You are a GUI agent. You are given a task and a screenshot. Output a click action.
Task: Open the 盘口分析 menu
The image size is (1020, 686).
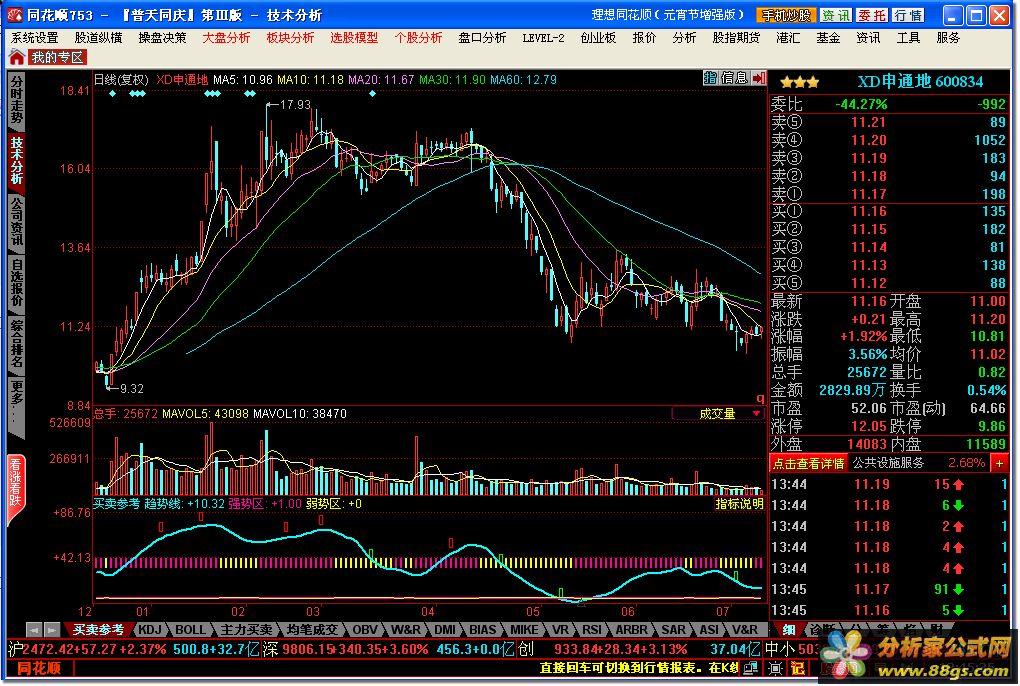click(x=482, y=38)
